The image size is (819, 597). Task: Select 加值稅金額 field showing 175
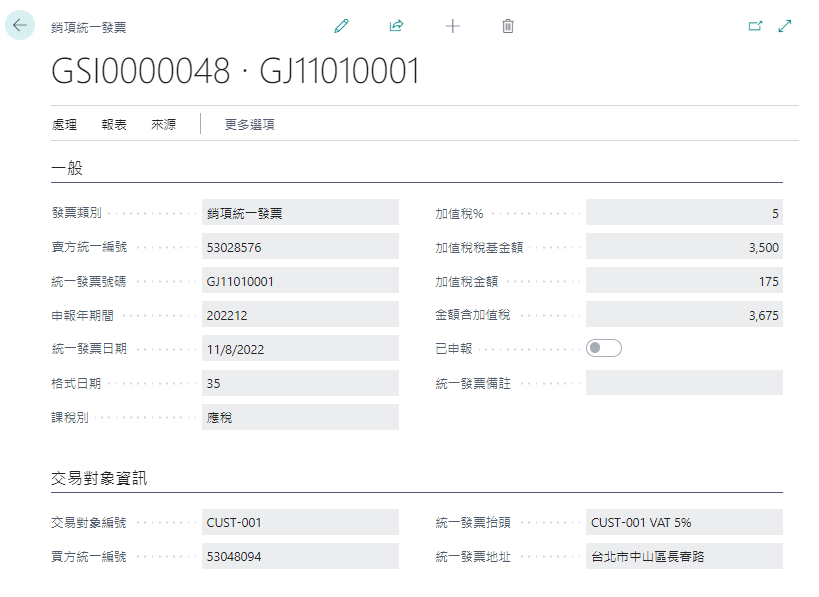click(x=684, y=280)
